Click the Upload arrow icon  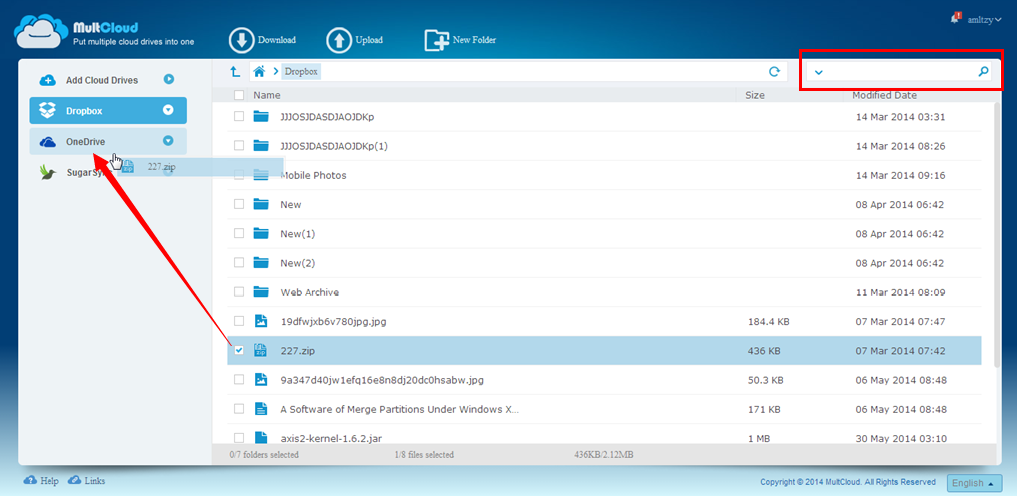pos(339,40)
